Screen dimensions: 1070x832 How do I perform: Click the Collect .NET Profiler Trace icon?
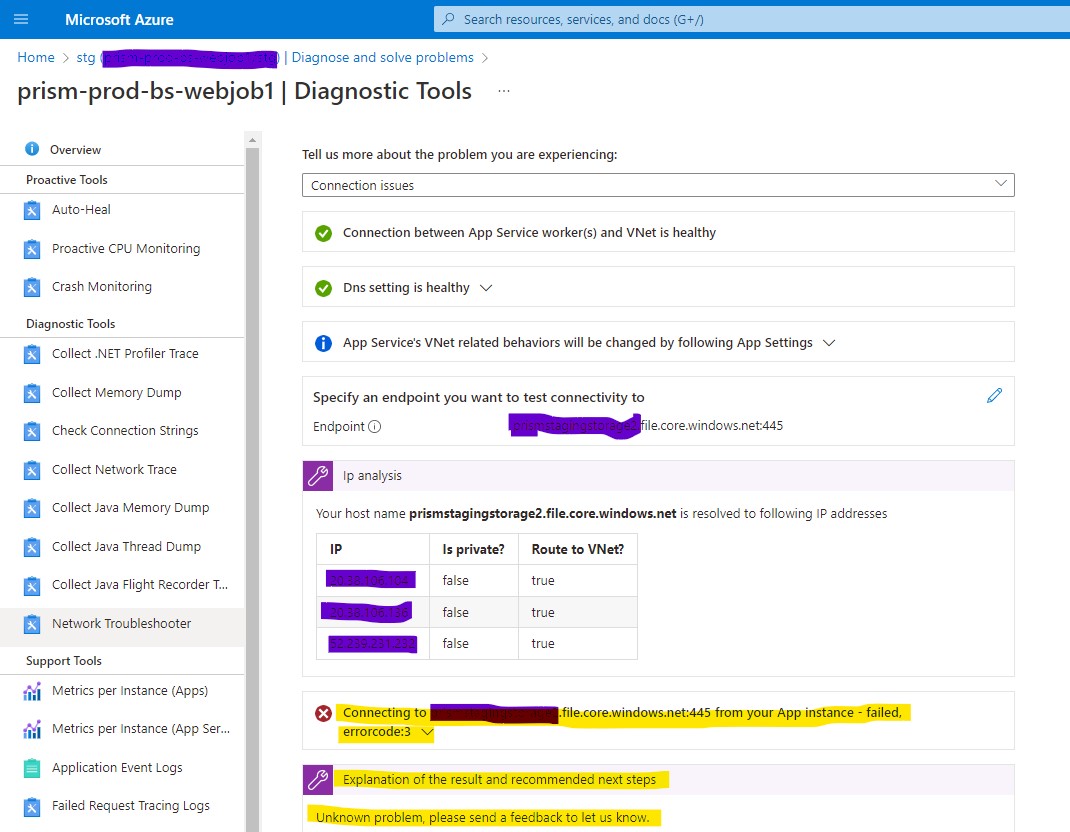tap(31, 354)
